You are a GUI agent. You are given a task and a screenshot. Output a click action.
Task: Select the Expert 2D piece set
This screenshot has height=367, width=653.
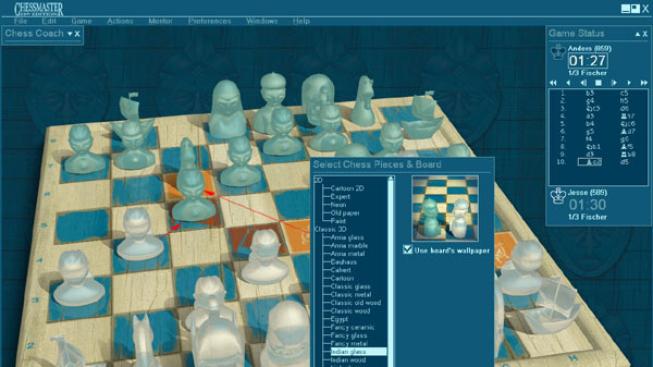[x=340, y=197]
